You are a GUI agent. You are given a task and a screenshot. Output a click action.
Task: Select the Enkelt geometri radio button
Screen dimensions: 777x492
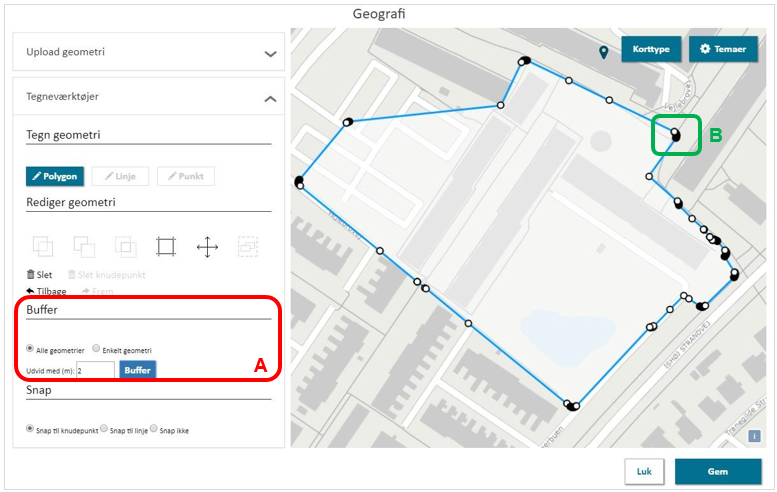coord(96,349)
